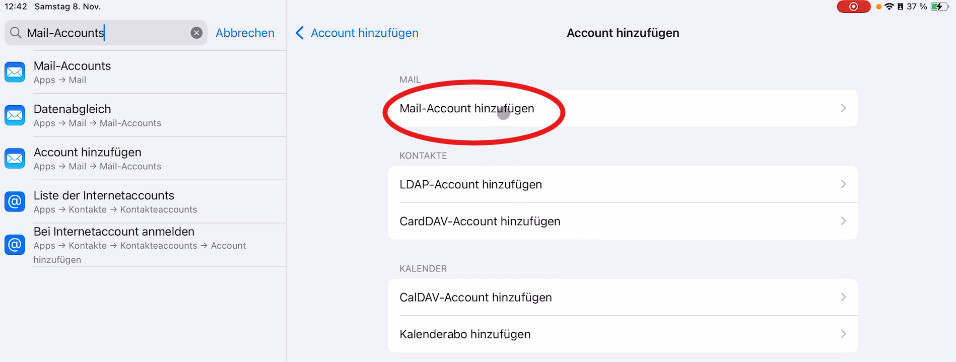Click inside the Mail-Accounts search field
Screen dimensions: 956x362
(106, 33)
